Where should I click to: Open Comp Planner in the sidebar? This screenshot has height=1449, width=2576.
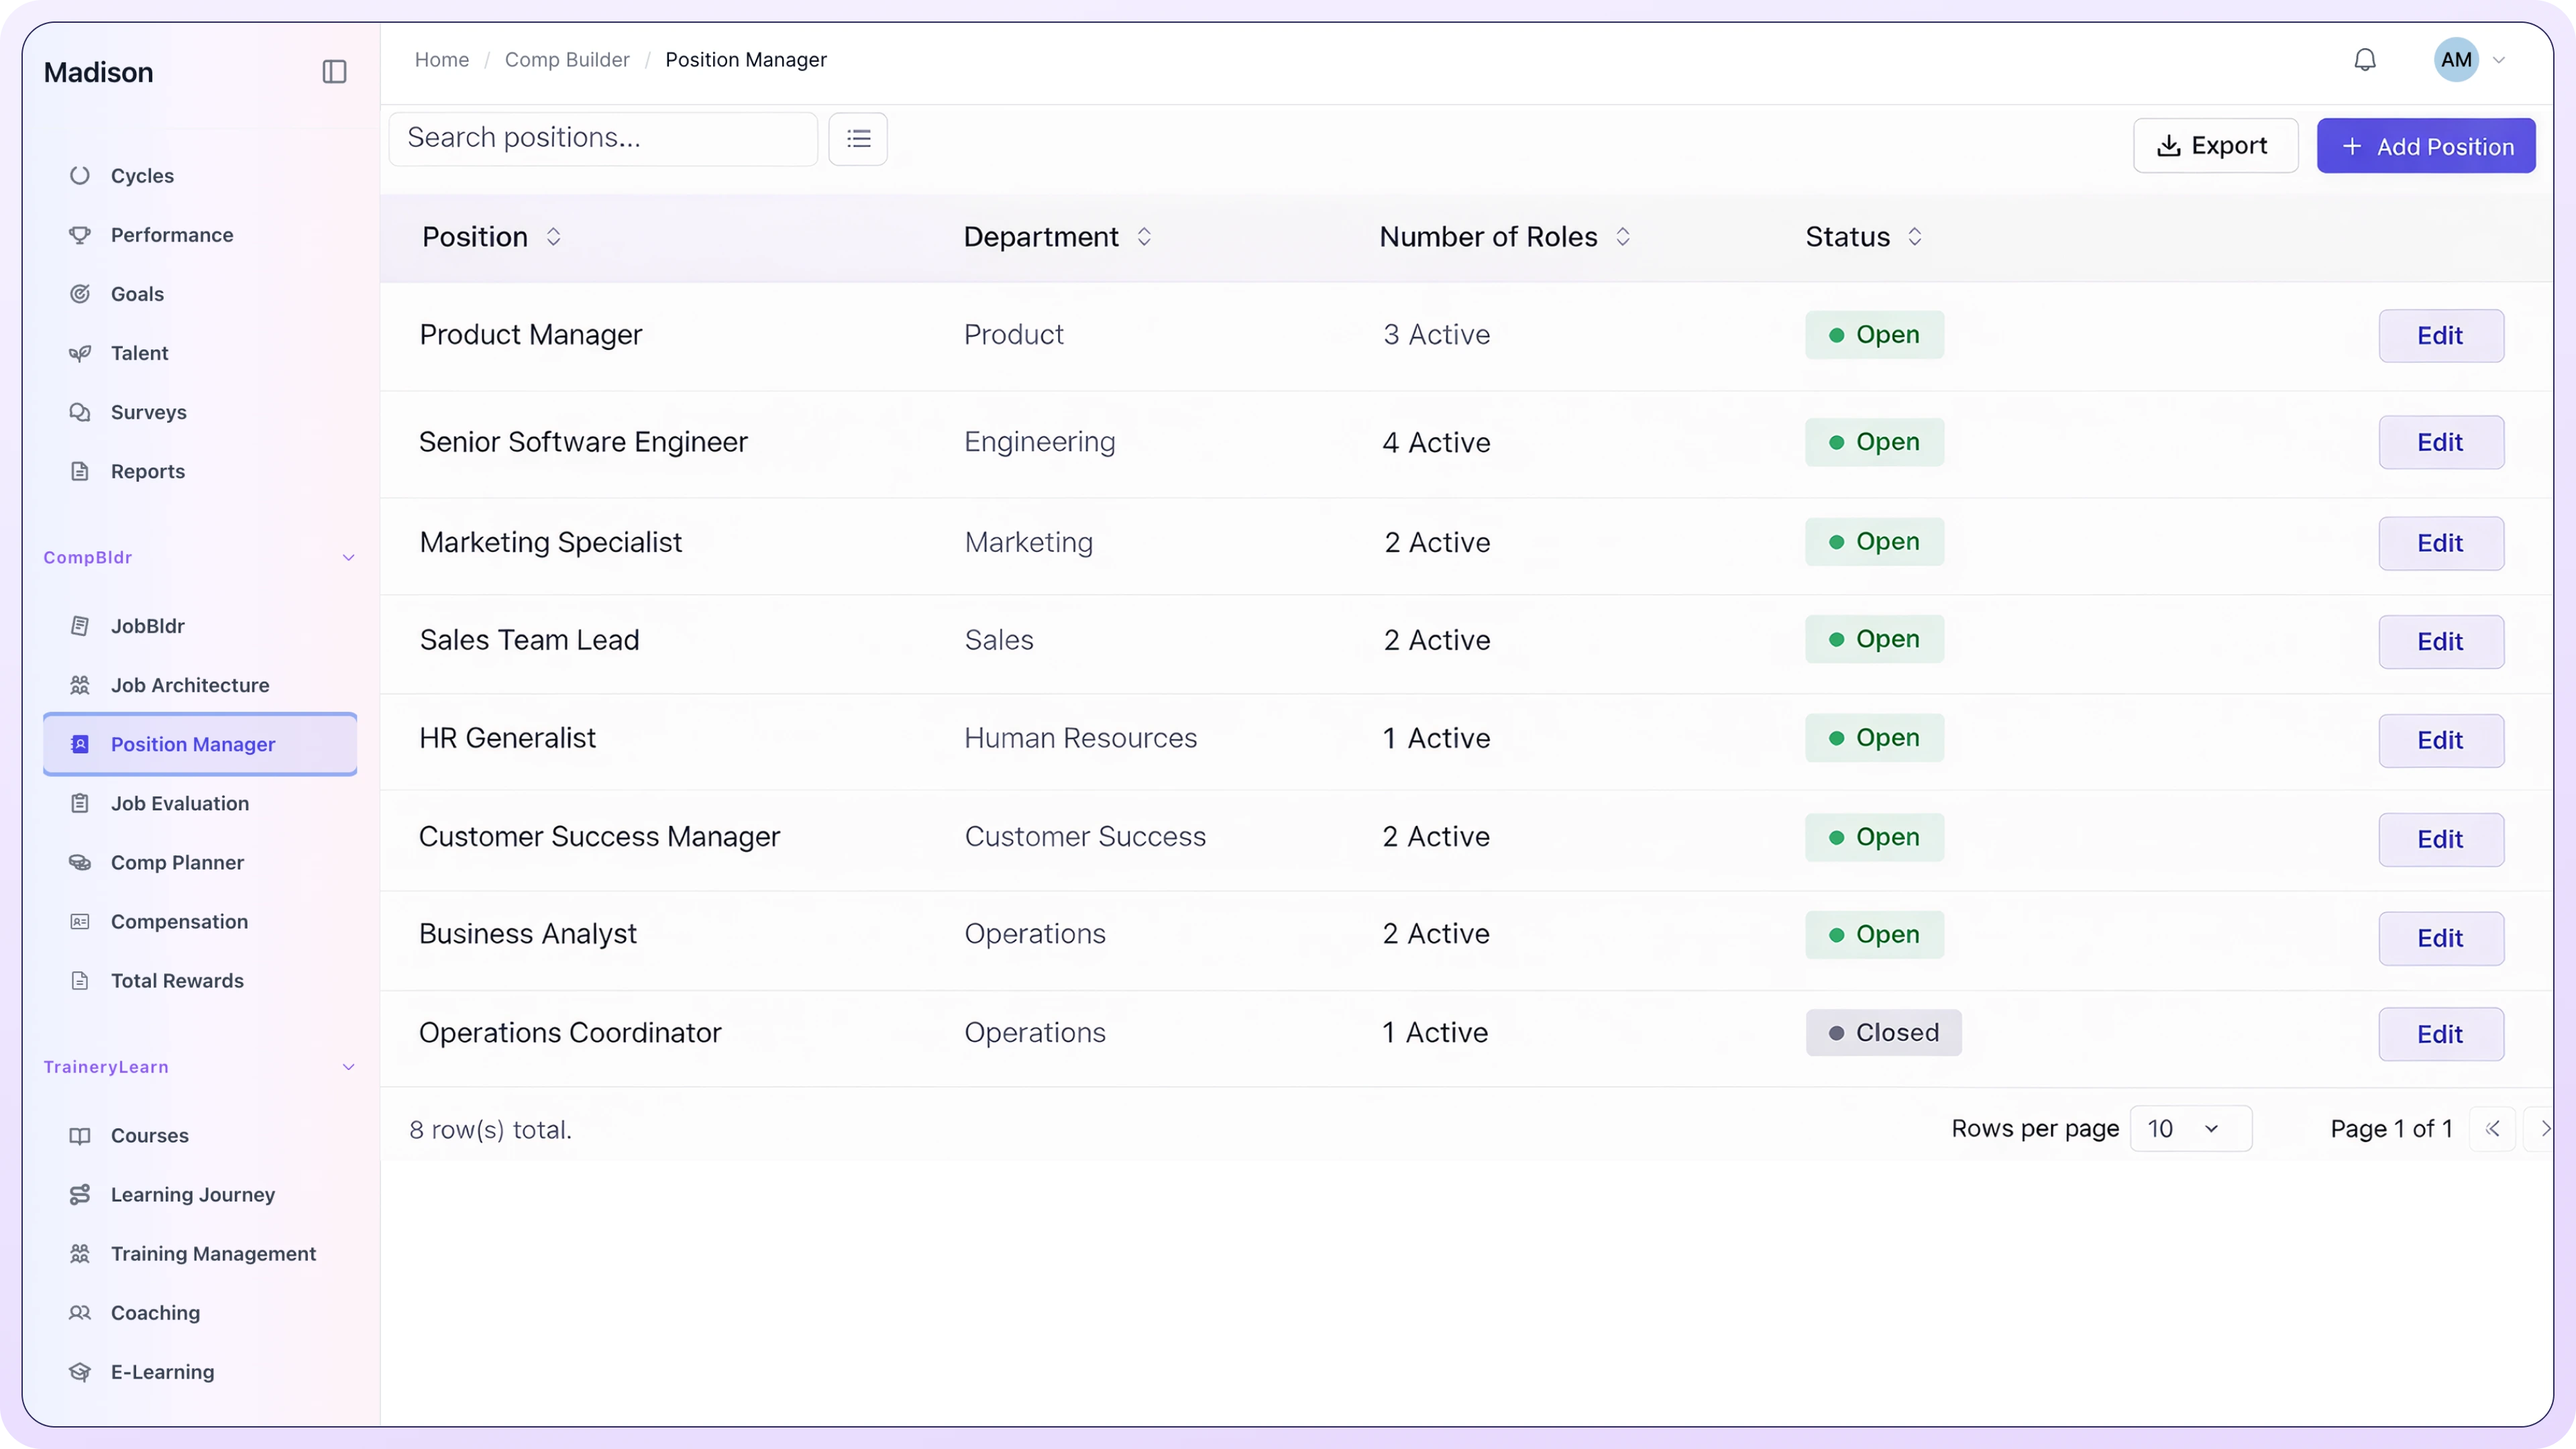(177, 863)
